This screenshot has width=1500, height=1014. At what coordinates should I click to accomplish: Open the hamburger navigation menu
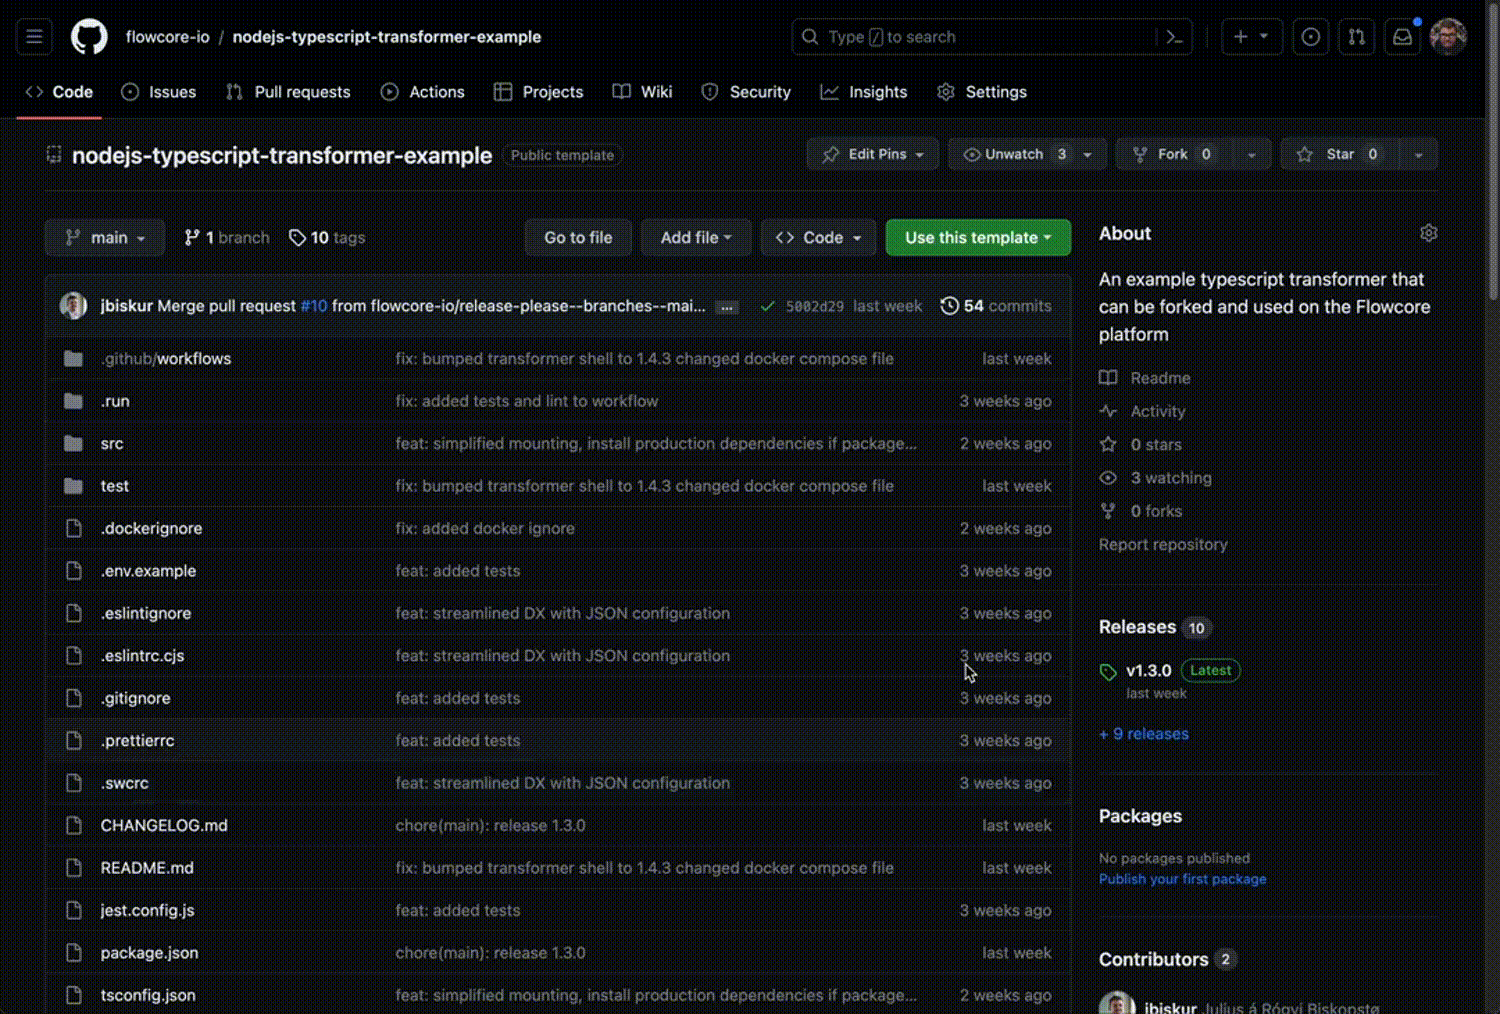(x=34, y=37)
